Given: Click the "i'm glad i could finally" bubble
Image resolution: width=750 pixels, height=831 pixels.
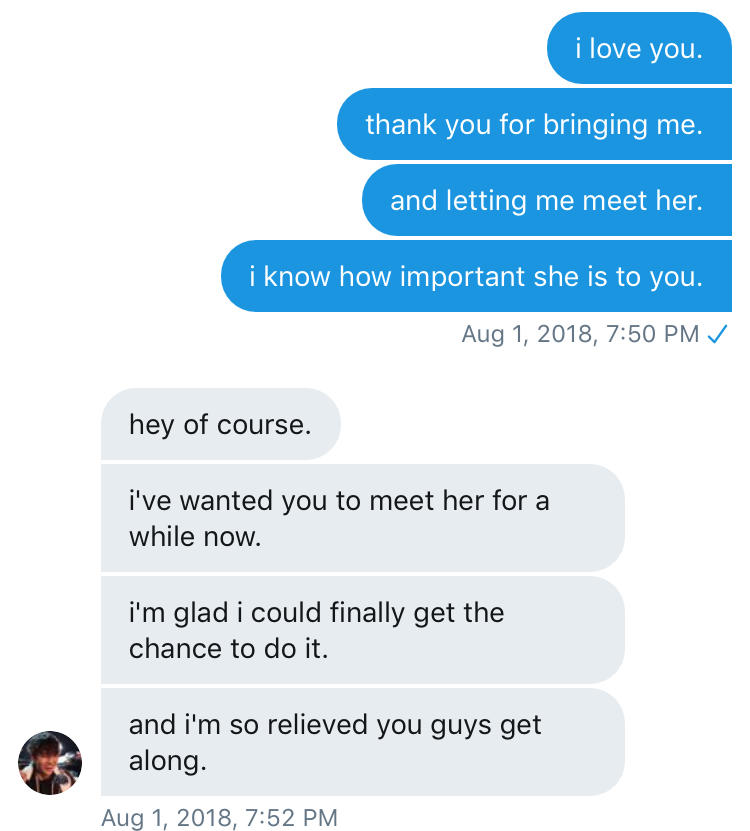Looking at the screenshot, I should click(x=362, y=630).
